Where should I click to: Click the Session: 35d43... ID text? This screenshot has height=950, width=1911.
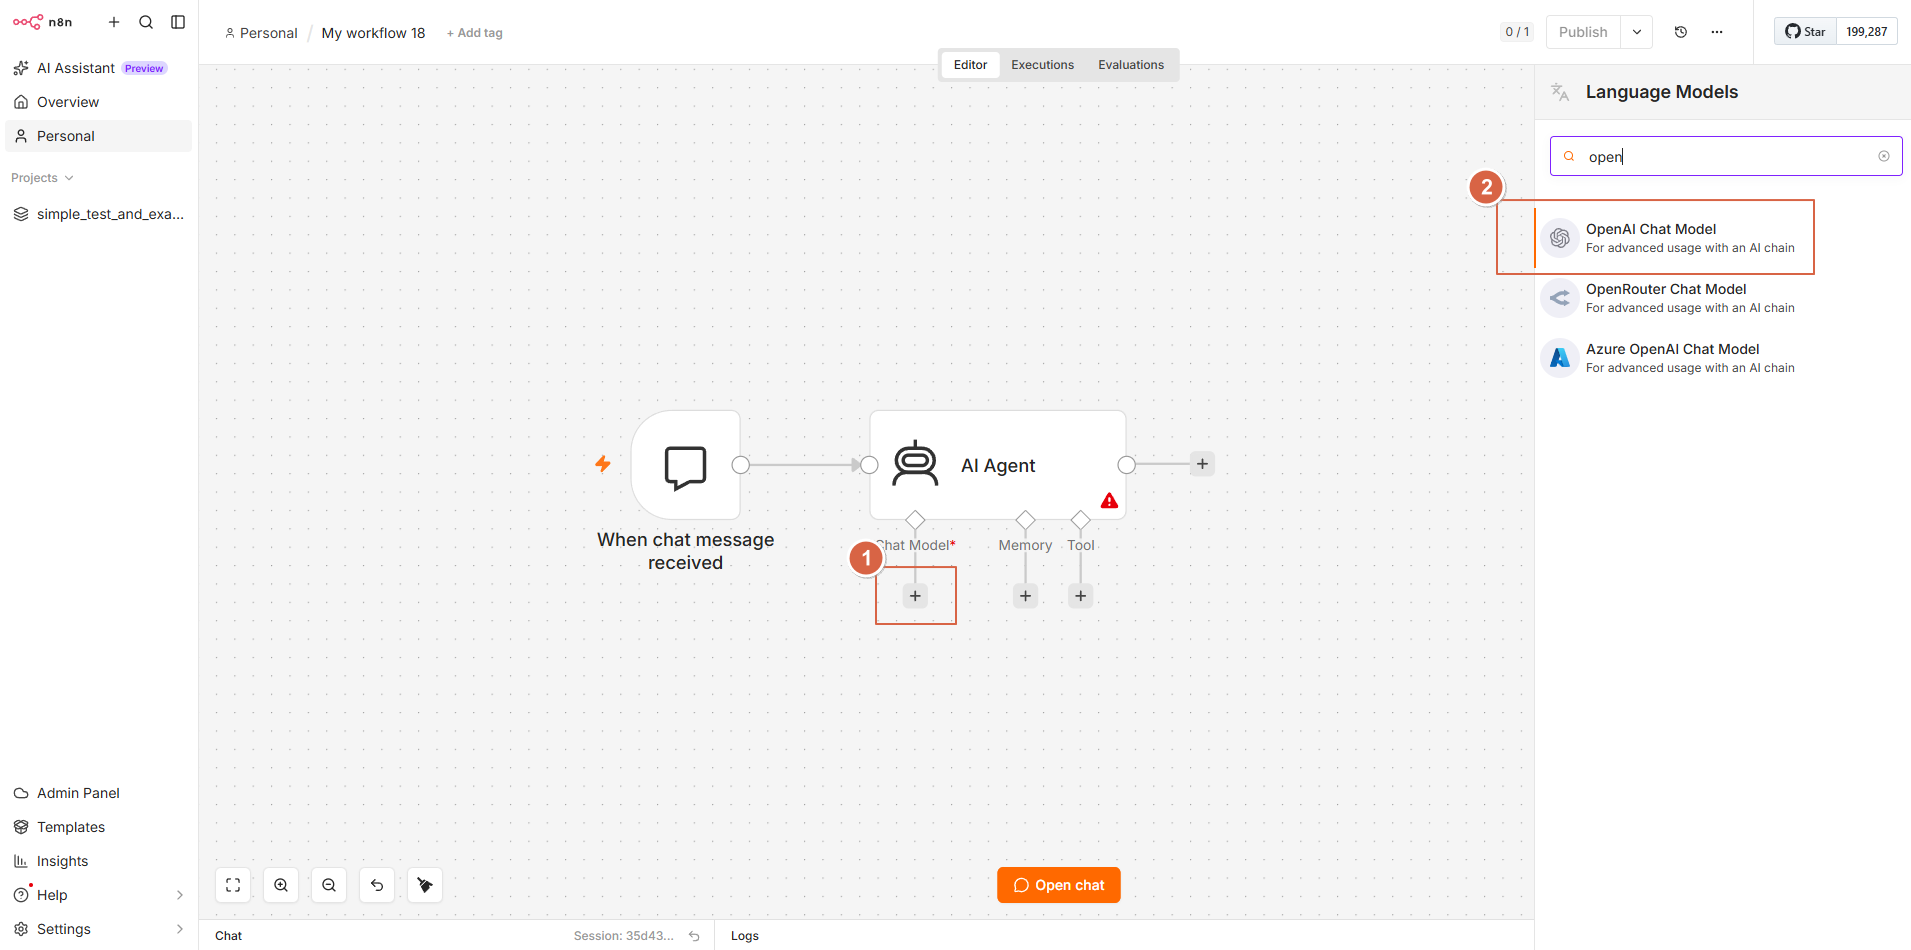pos(624,936)
